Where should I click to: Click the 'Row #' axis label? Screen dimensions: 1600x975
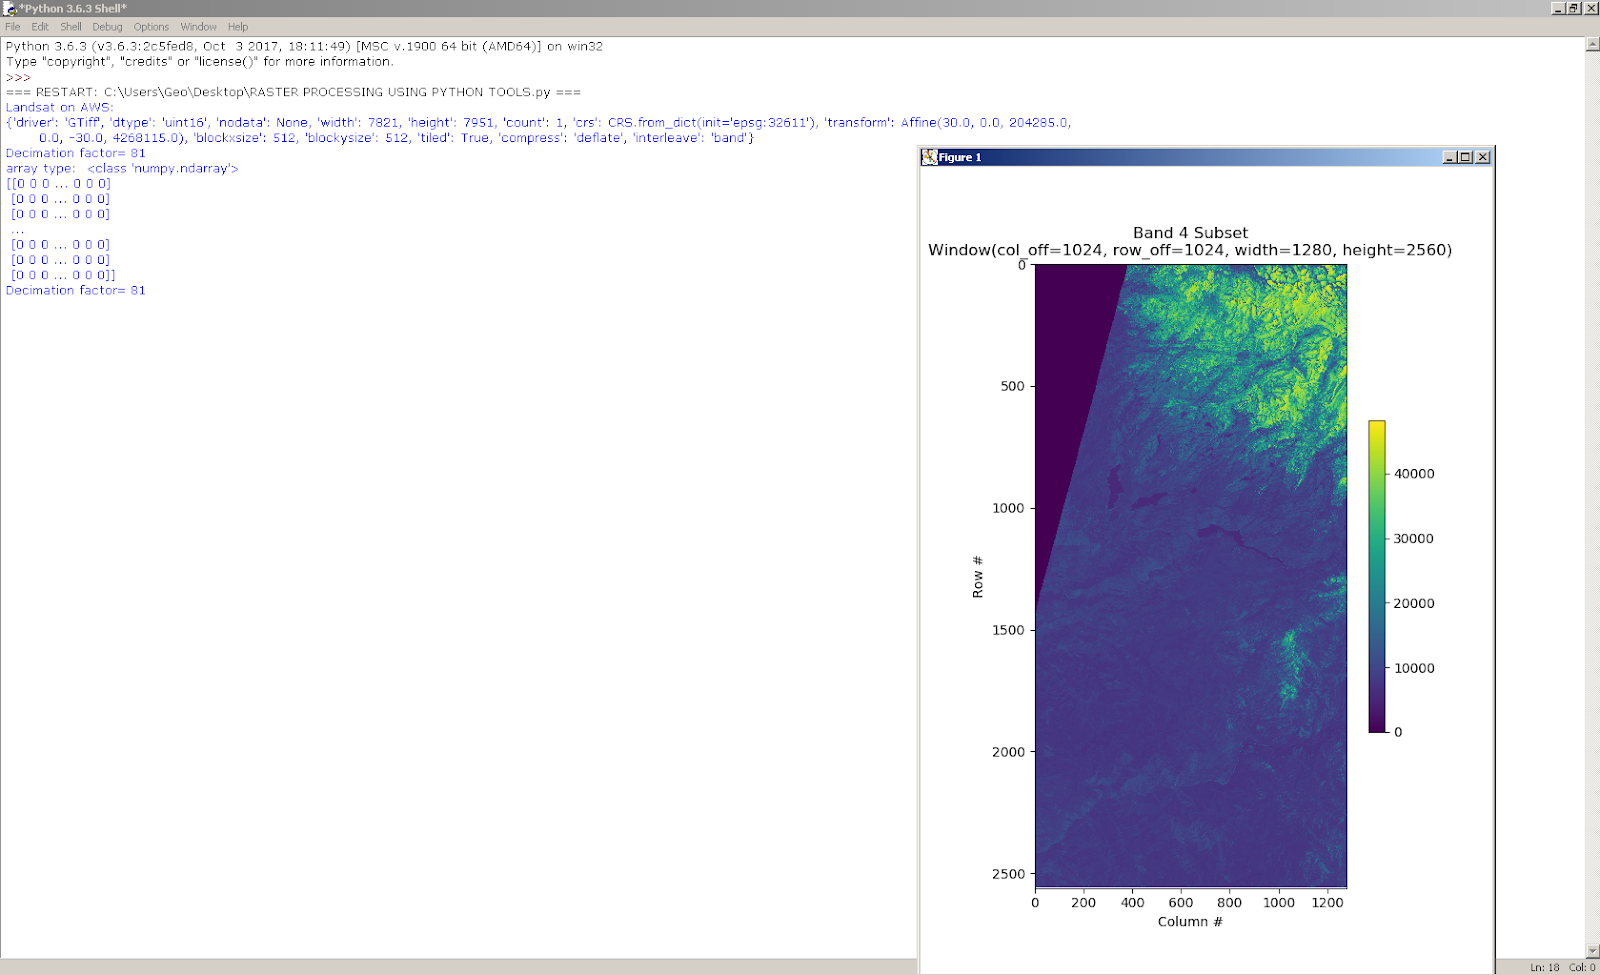(x=978, y=577)
